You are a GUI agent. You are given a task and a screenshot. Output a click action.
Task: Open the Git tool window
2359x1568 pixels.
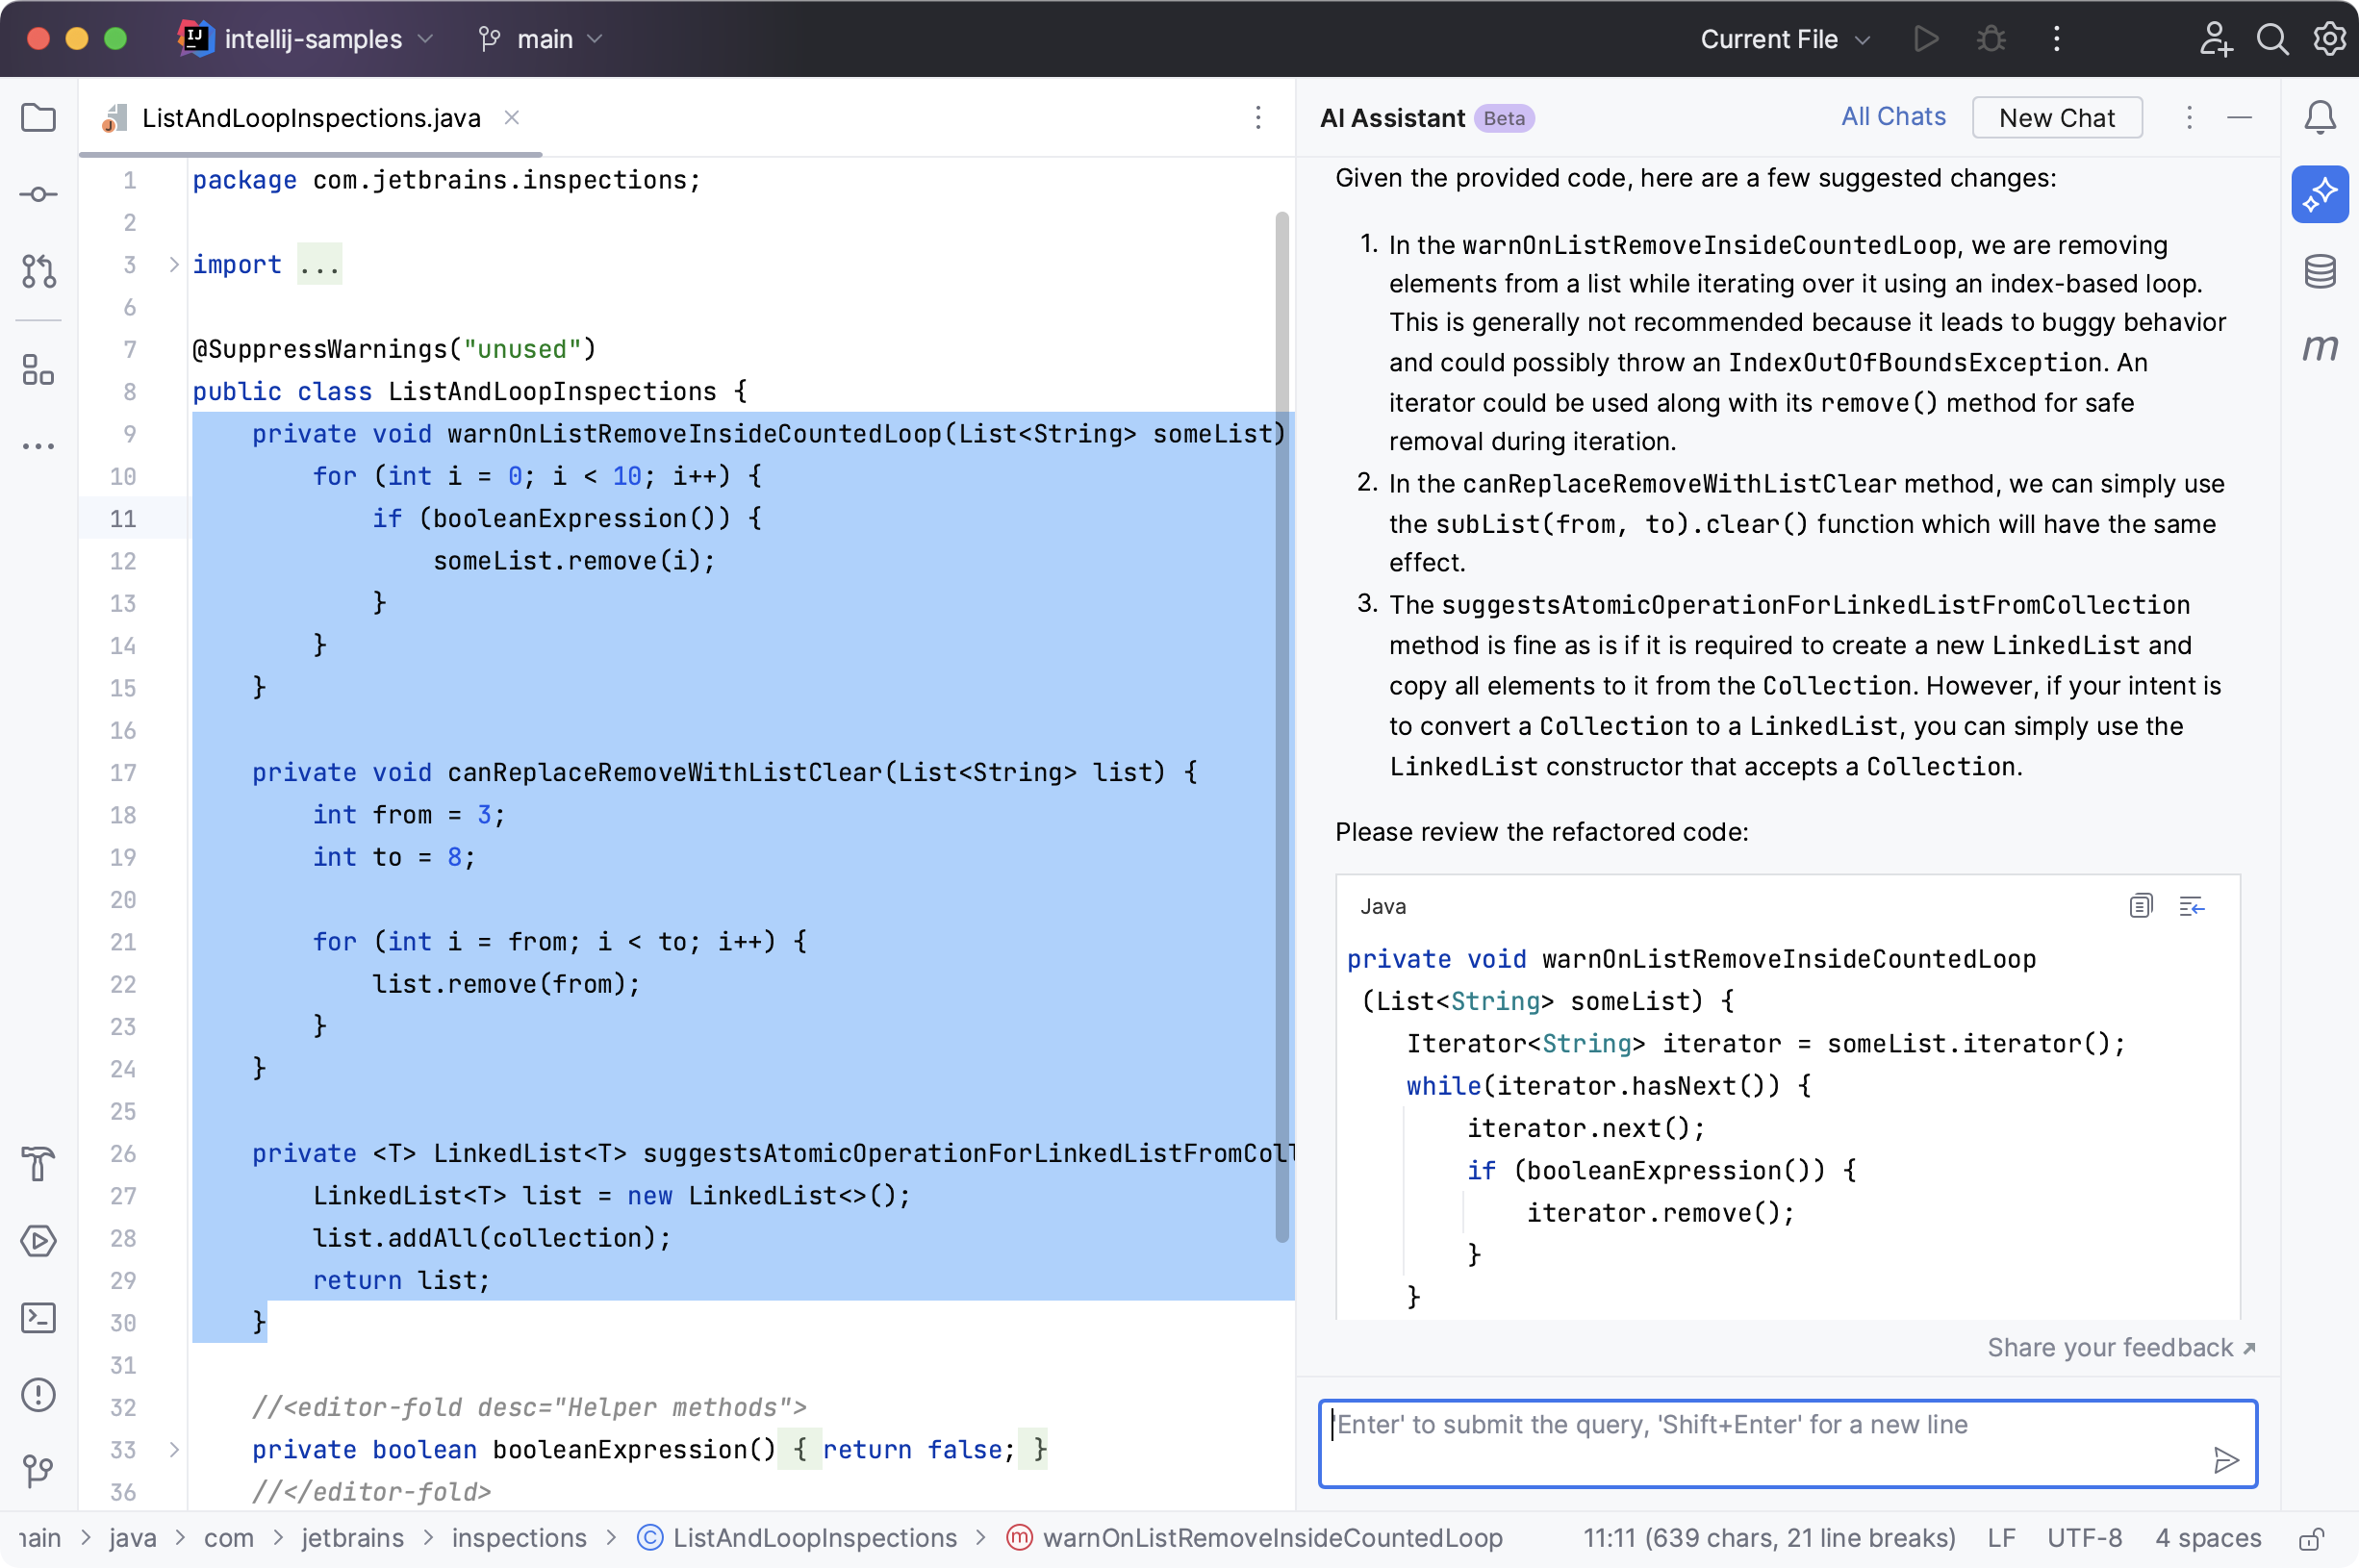pyautogui.click(x=38, y=1470)
